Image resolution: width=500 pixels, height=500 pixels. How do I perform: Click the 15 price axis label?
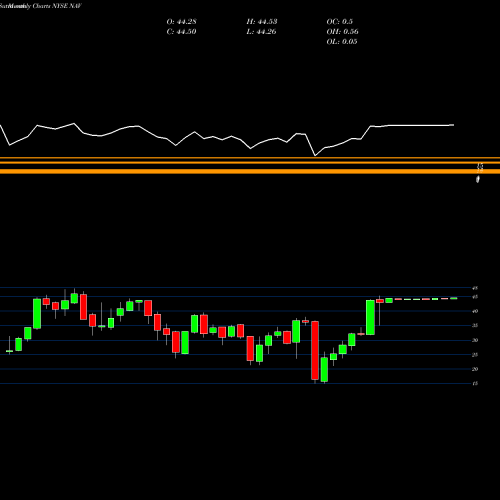coord(475,383)
